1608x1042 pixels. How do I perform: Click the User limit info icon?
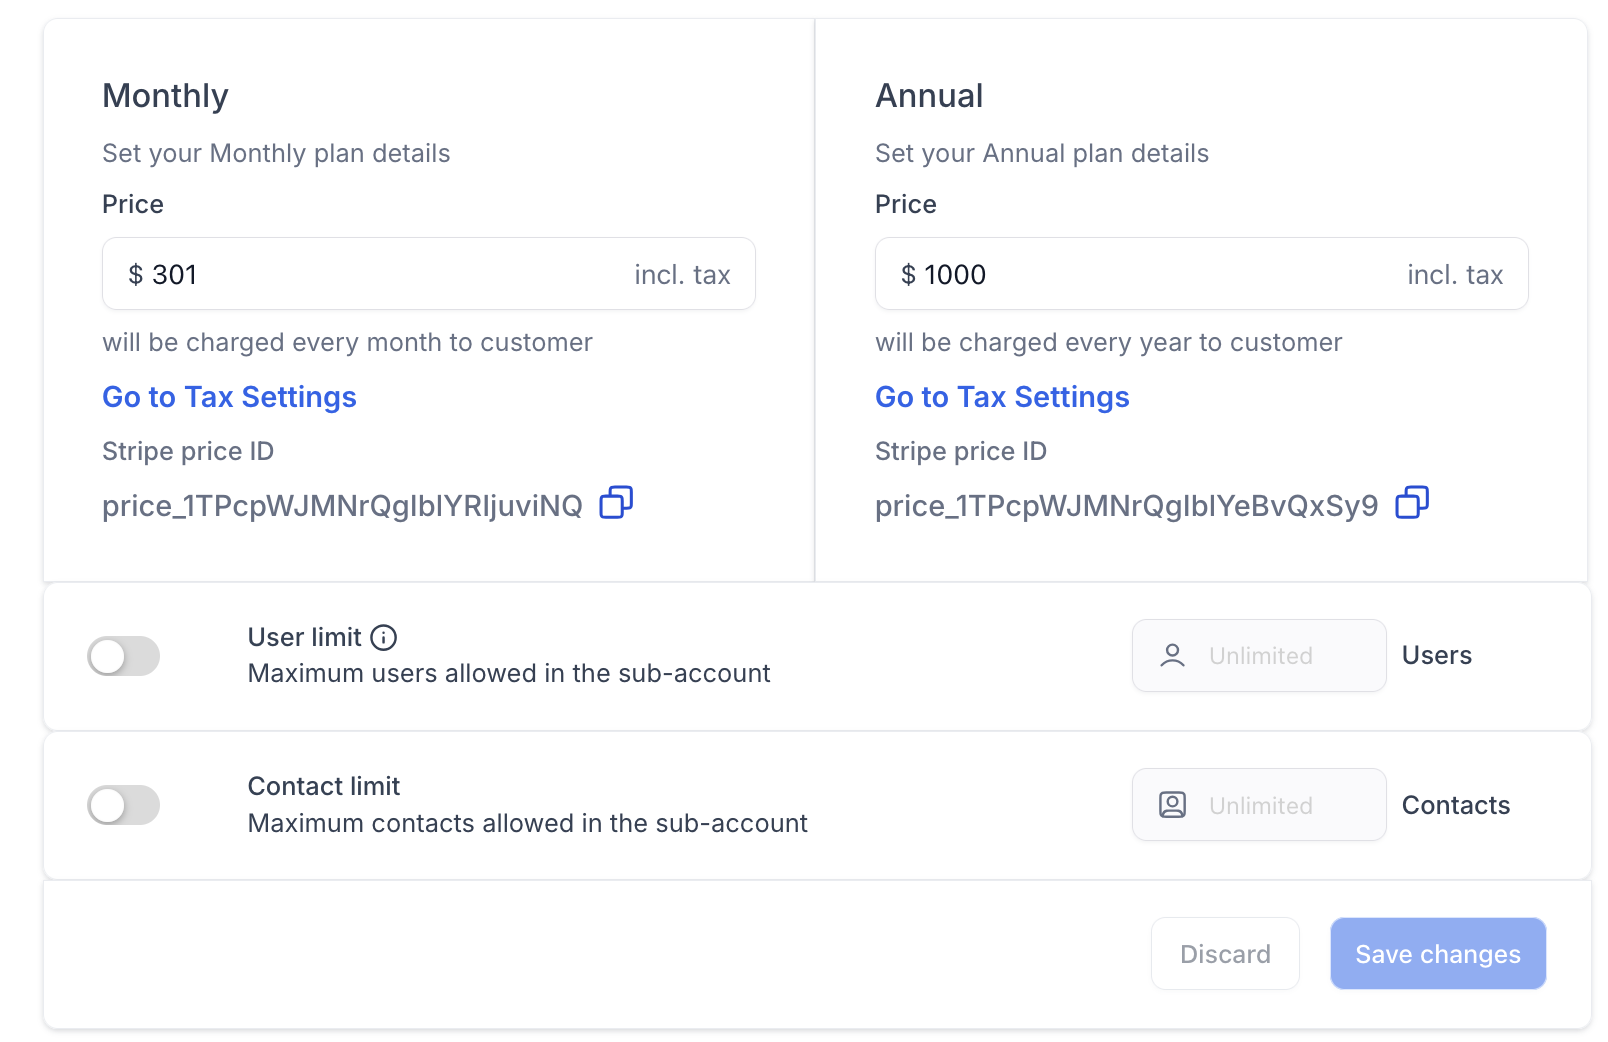click(x=384, y=637)
